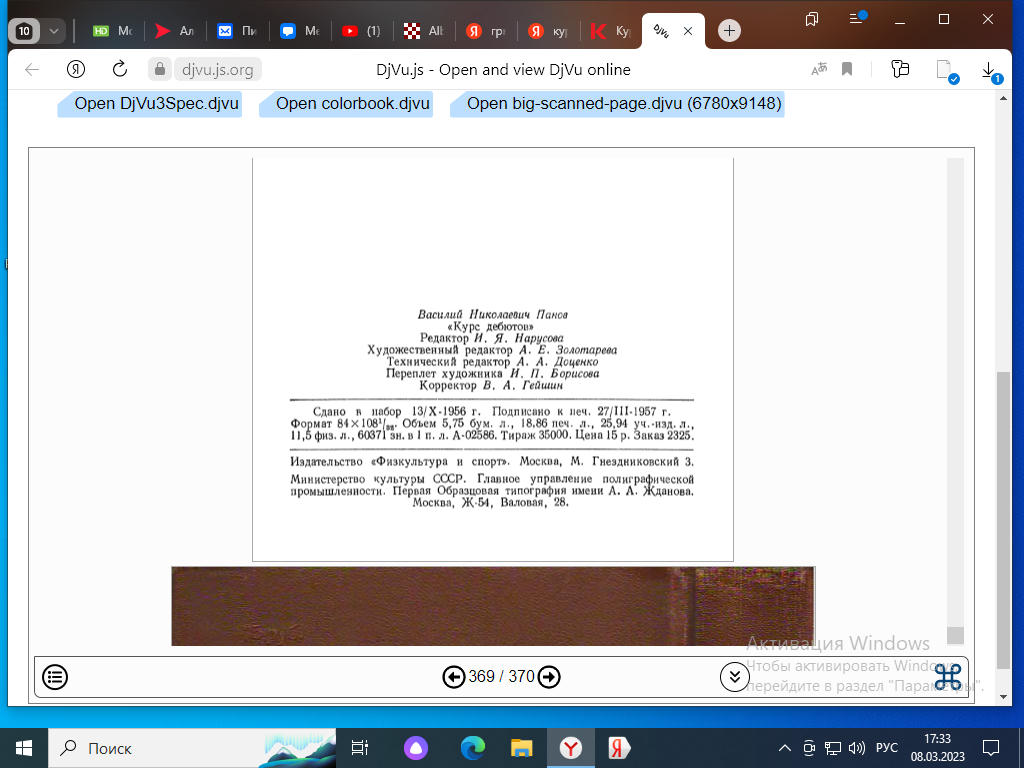Bookmark this page in address bar

tap(847, 69)
